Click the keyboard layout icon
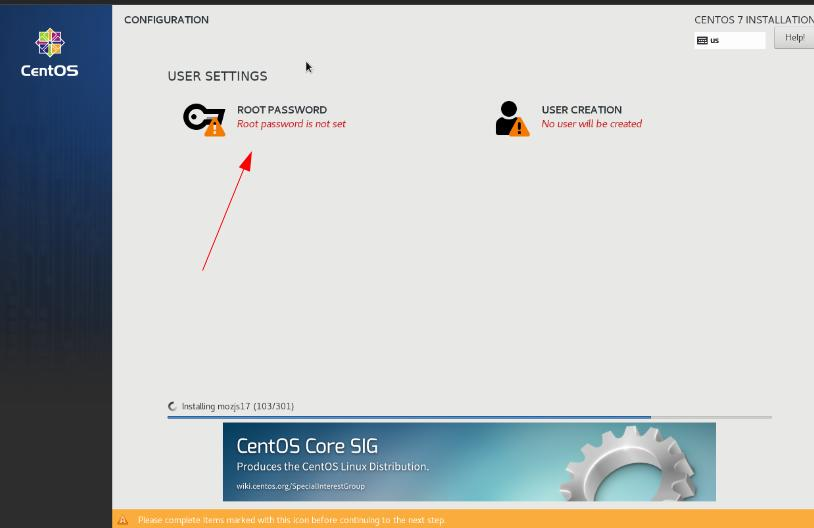Viewport: 814px width, 528px height. [x=702, y=40]
